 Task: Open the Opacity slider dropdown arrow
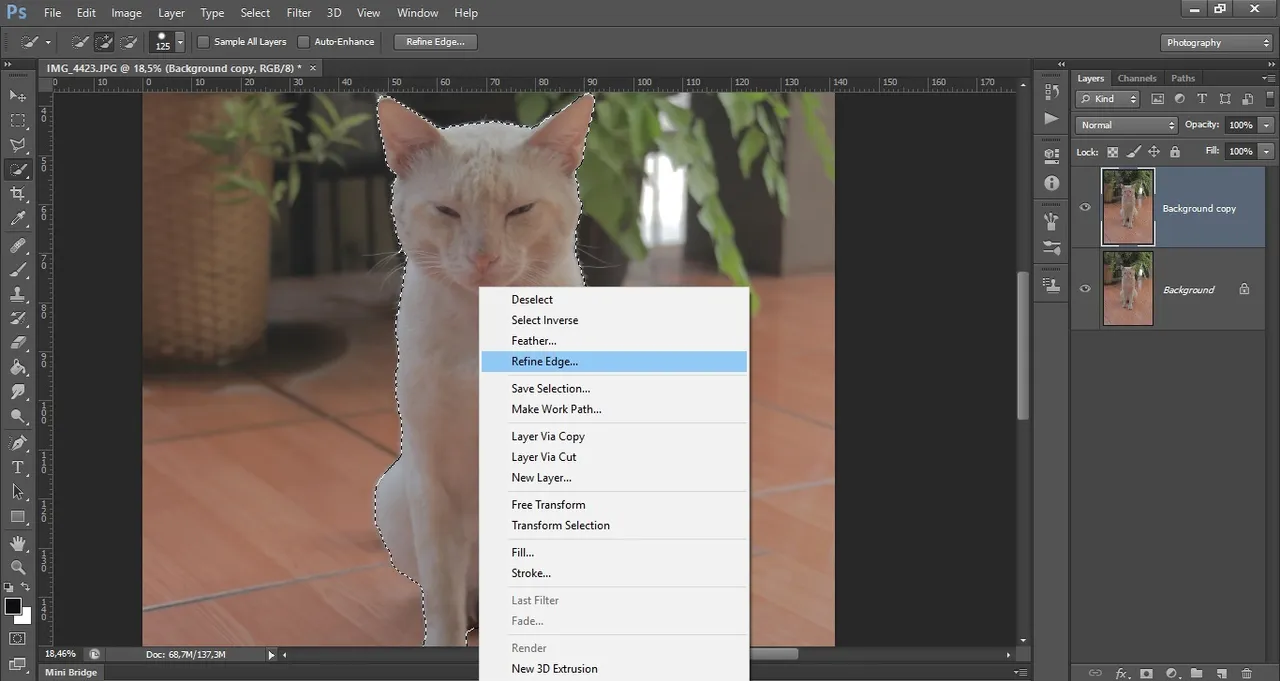tap(1267, 125)
